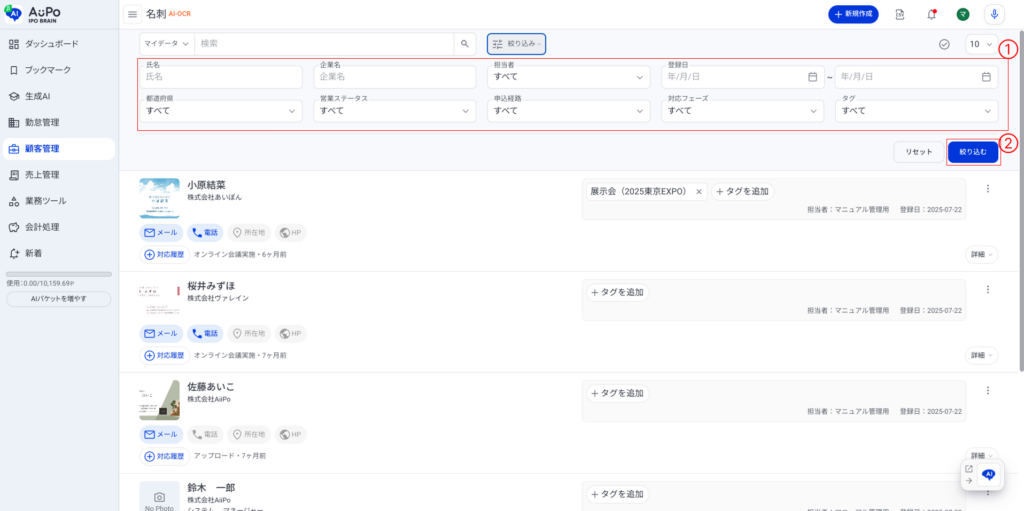
Task: Toggle the select-all circle checkmark
Action: pyautogui.click(x=944, y=44)
